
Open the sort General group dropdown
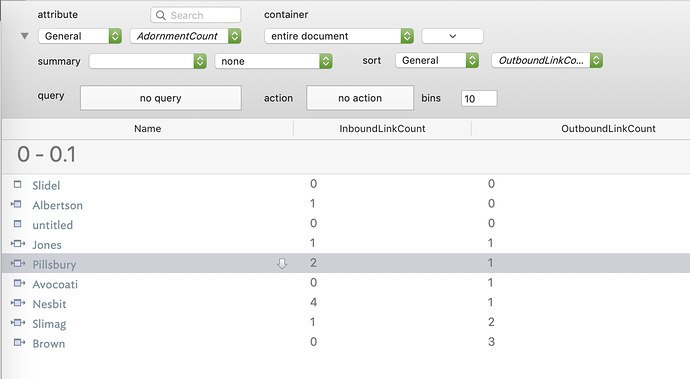point(437,60)
